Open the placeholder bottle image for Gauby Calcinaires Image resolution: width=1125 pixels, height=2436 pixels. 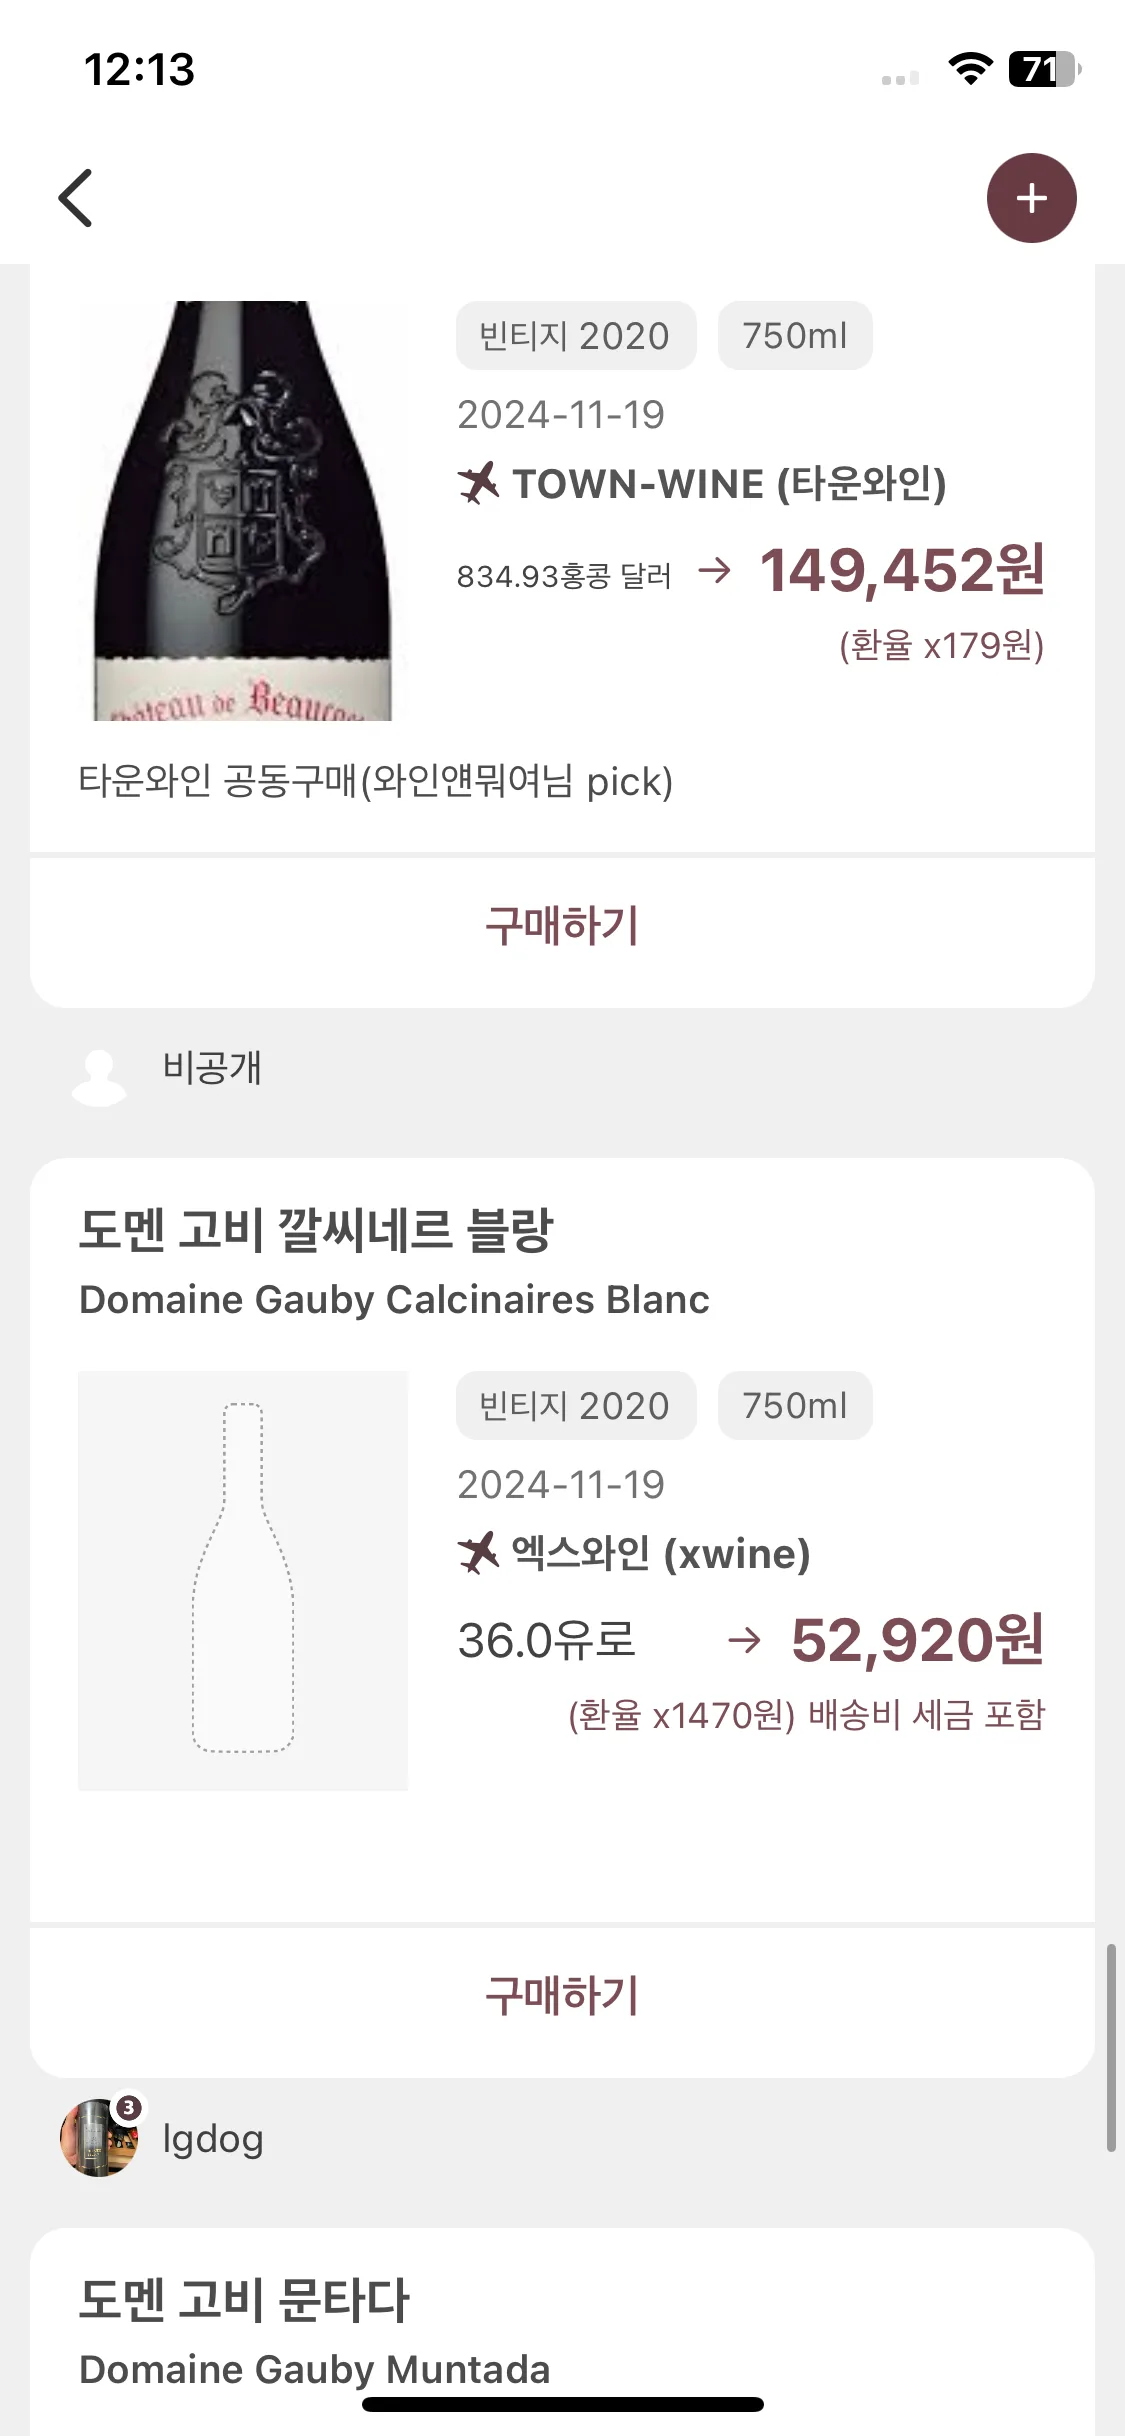243,1580
